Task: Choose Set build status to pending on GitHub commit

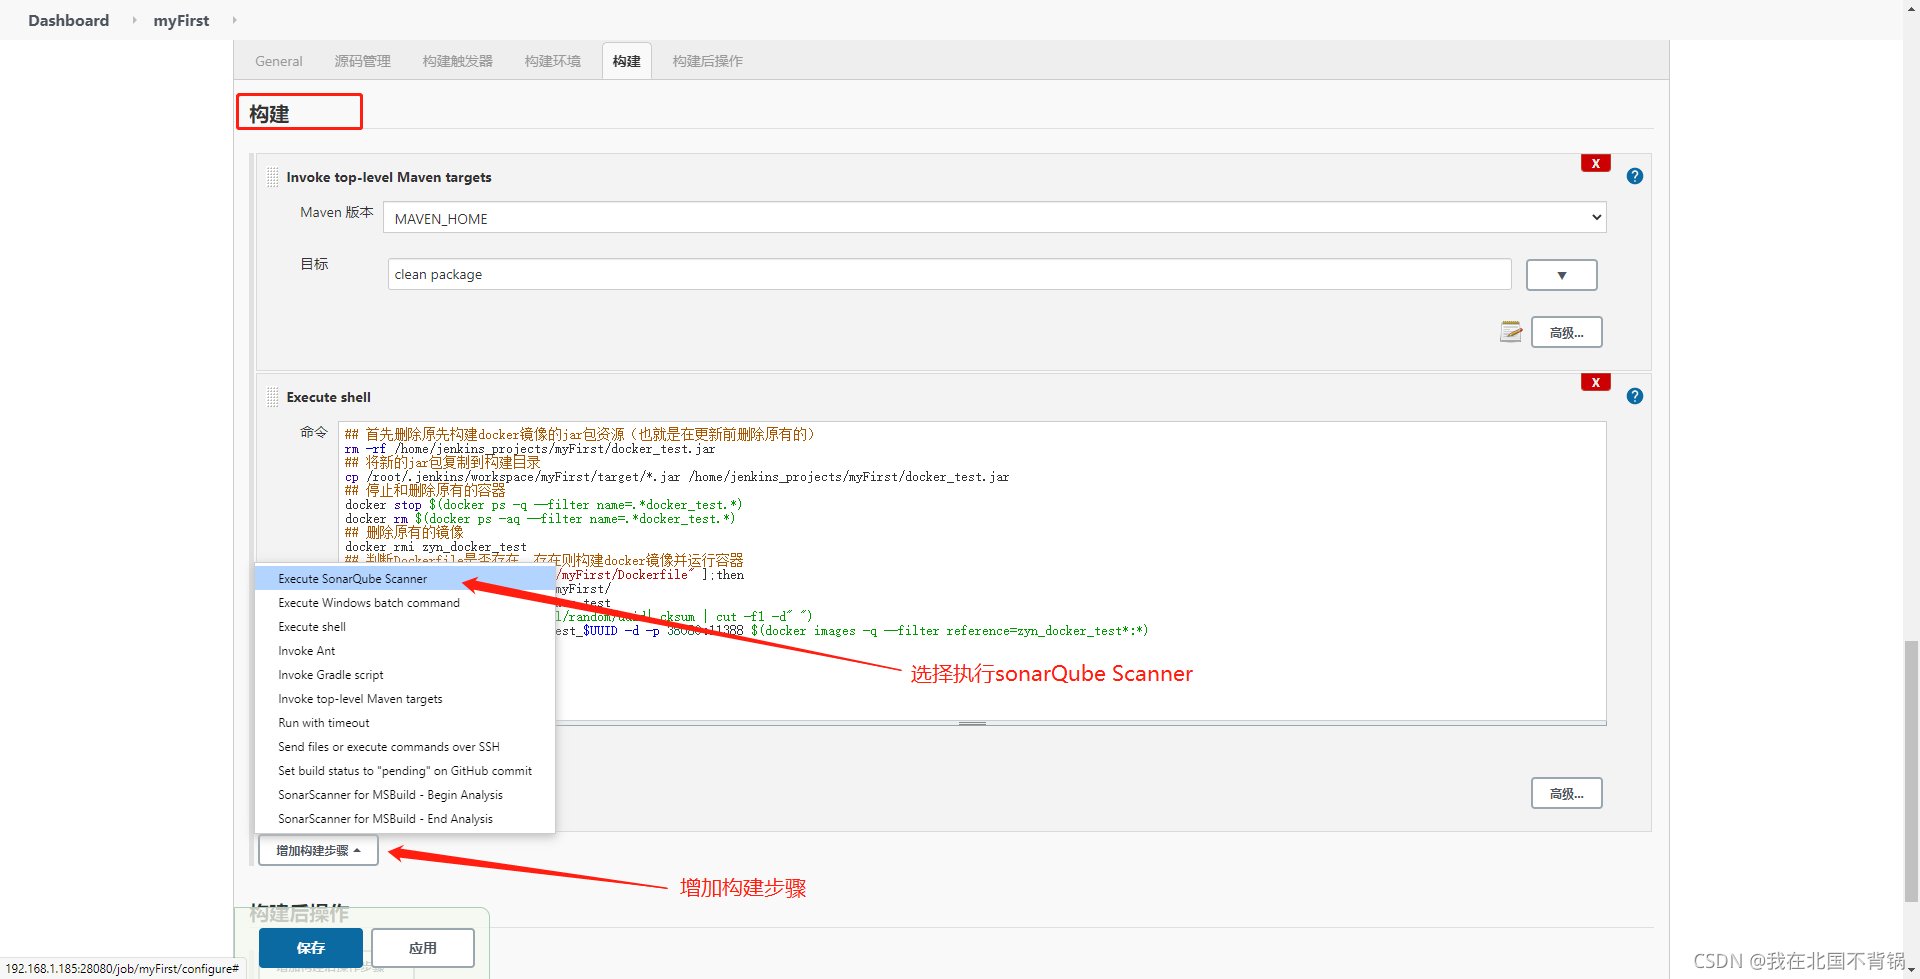Action: click(x=405, y=771)
